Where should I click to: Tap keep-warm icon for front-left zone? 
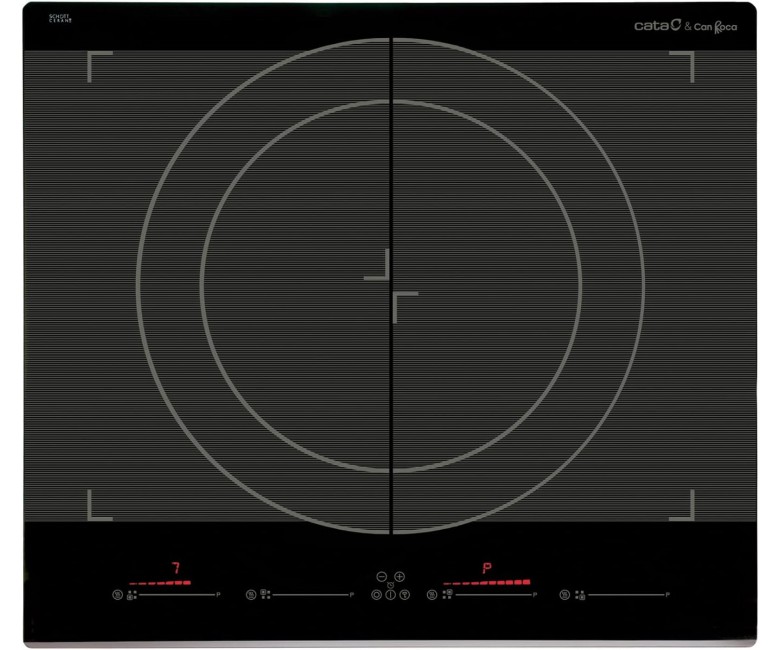click(117, 595)
